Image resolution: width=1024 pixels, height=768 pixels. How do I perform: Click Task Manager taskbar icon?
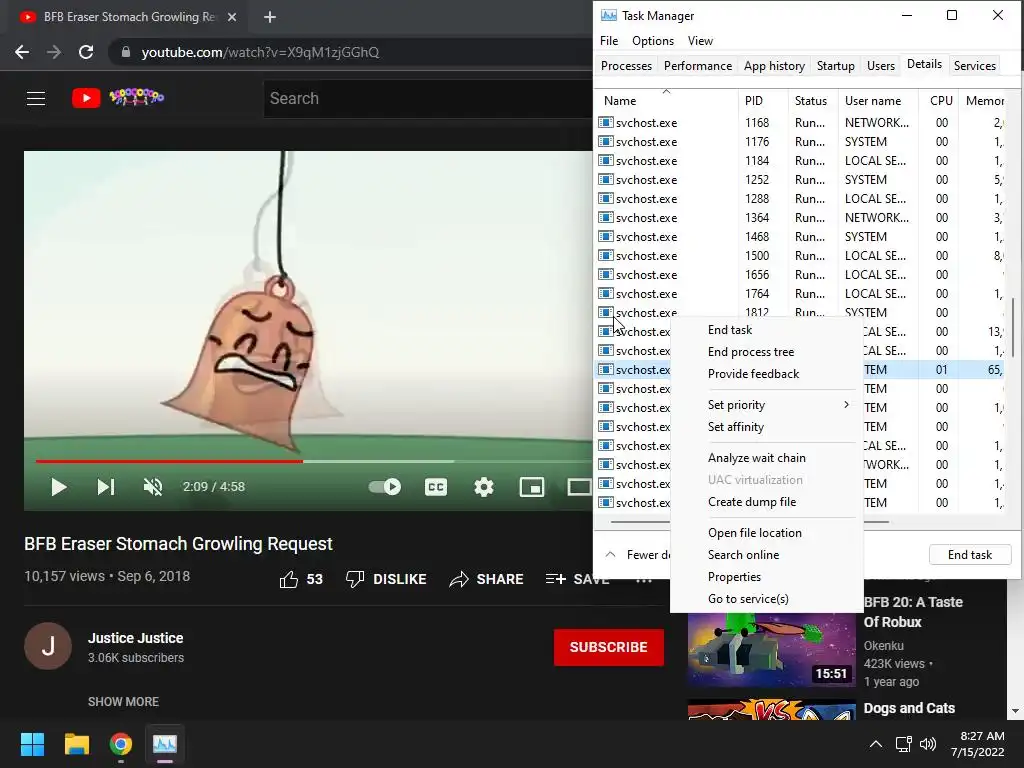click(x=165, y=744)
